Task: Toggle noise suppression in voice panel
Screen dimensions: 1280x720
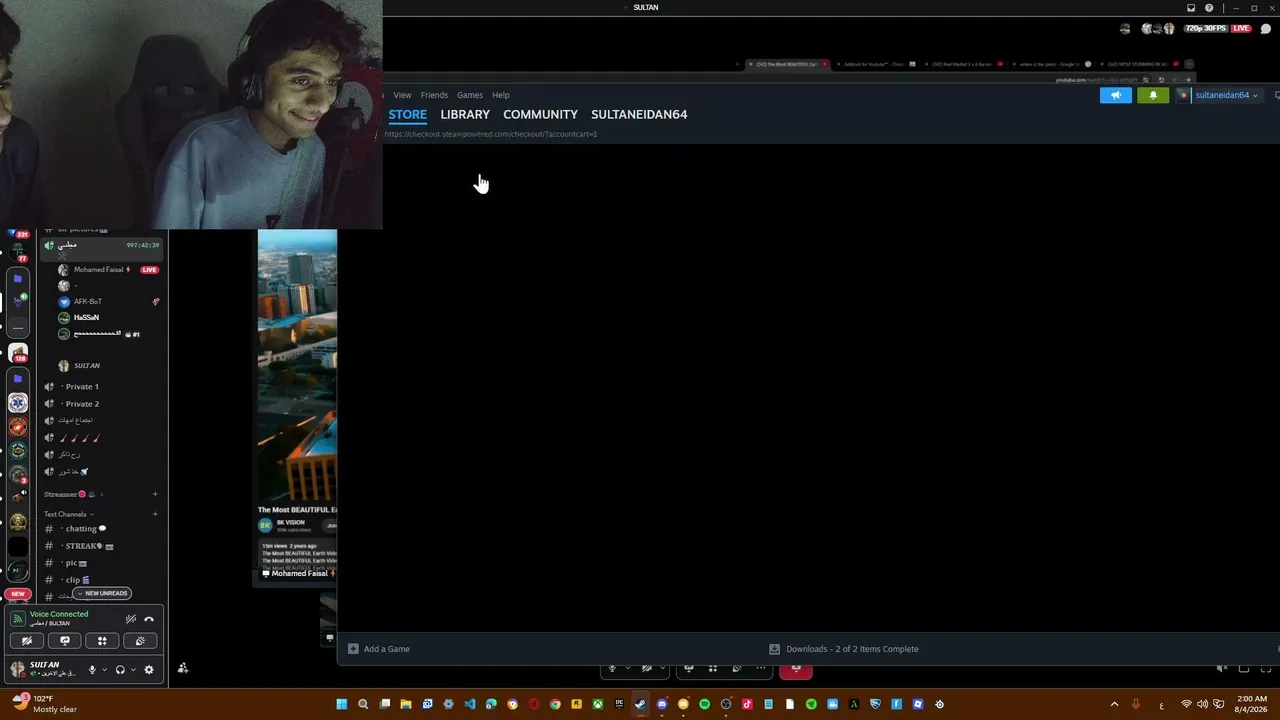Action: (x=130, y=619)
